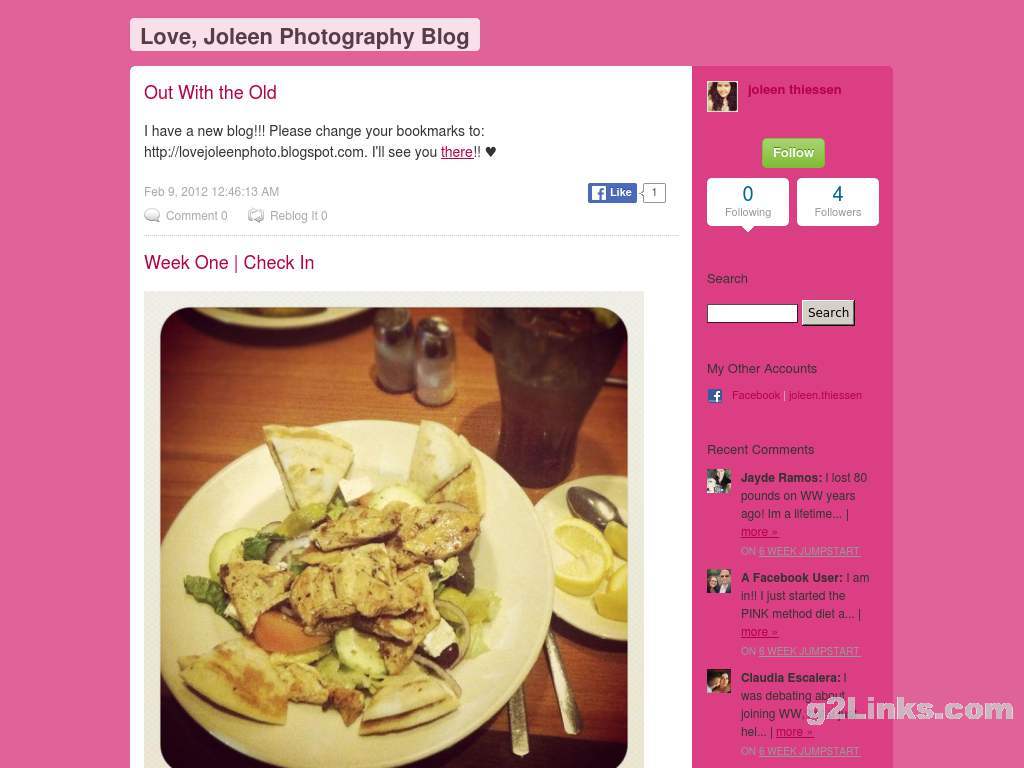This screenshot has width=1024, height=768.
Task: Expand Jayde Ramos's comment with "more »"
Action: 759,532
